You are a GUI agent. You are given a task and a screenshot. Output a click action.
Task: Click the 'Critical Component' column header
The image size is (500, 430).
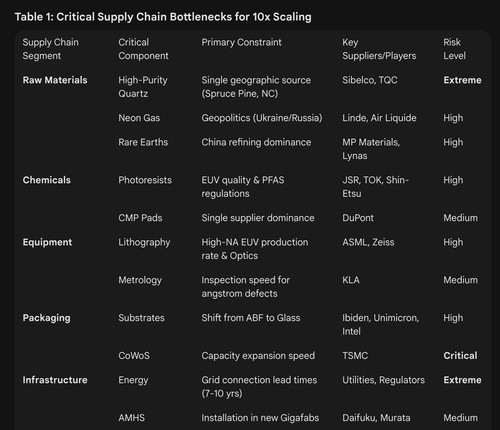click(x=143, y=49)
